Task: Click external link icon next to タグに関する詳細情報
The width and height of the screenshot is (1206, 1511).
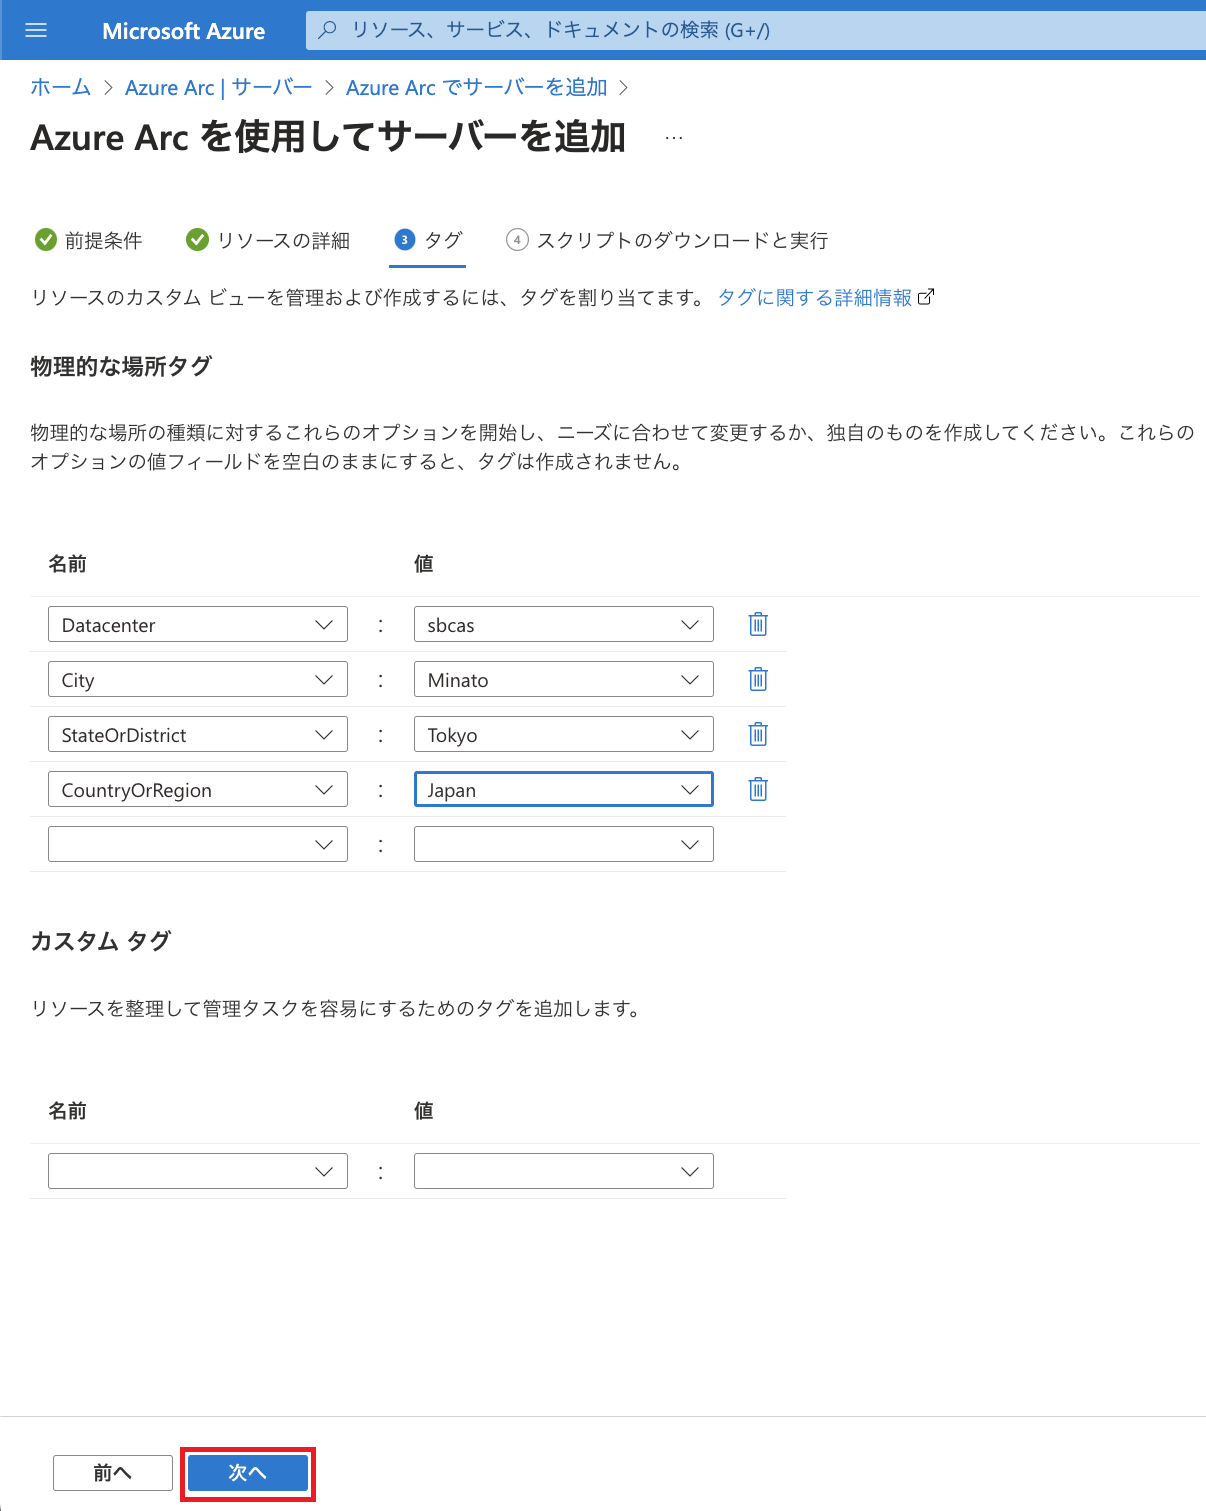Action: [926, 296]
